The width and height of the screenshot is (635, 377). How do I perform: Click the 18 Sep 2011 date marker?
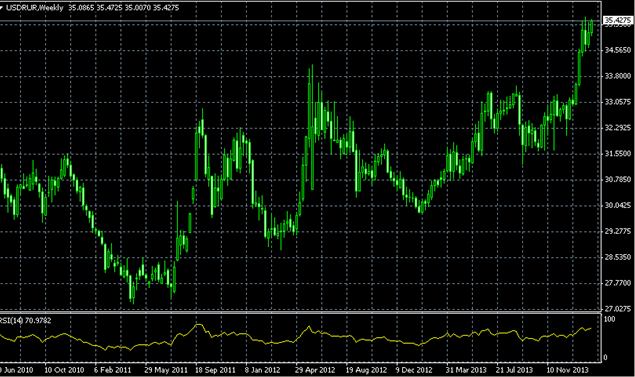click(x=215, y=370)
